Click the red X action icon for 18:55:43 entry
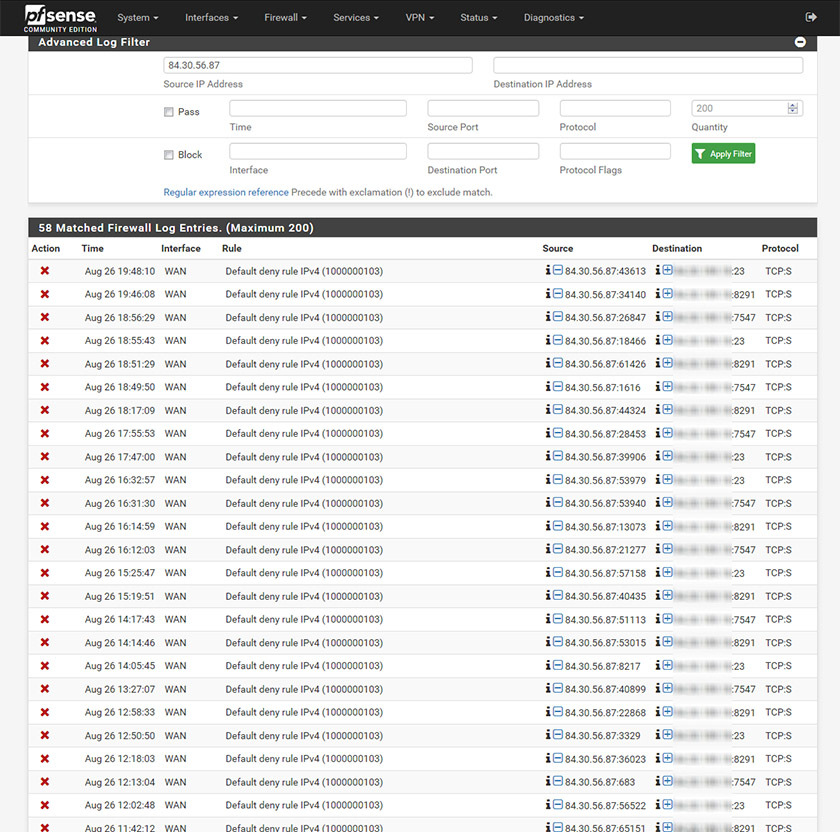Image resolution: width=840 pixels, height=832 pixels. pos(45,340)
